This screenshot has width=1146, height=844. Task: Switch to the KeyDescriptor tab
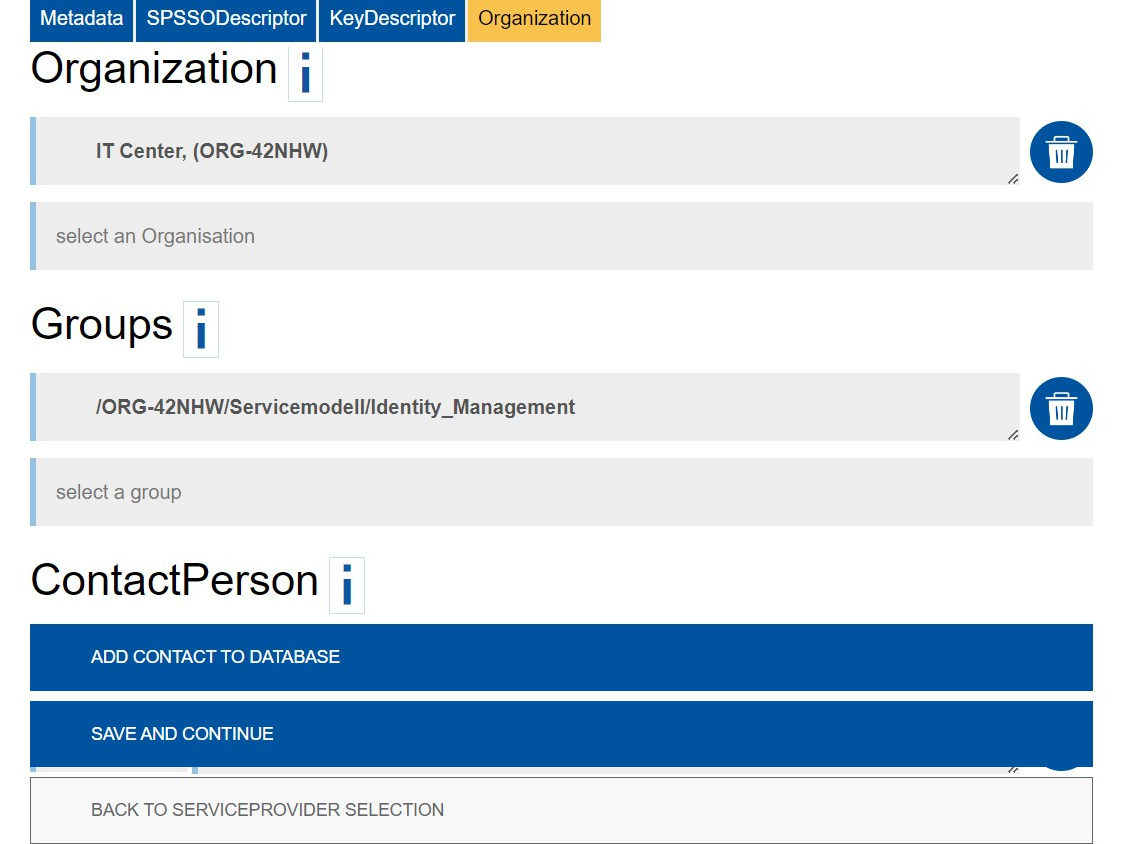(391, 19)
